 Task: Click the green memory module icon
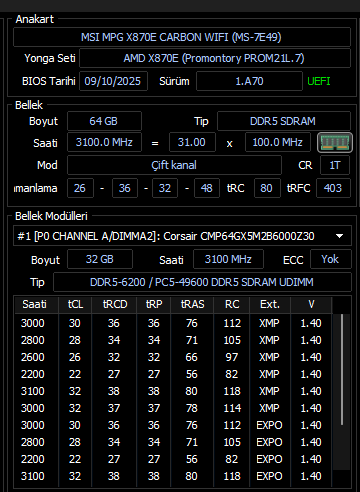pos(335,143)
